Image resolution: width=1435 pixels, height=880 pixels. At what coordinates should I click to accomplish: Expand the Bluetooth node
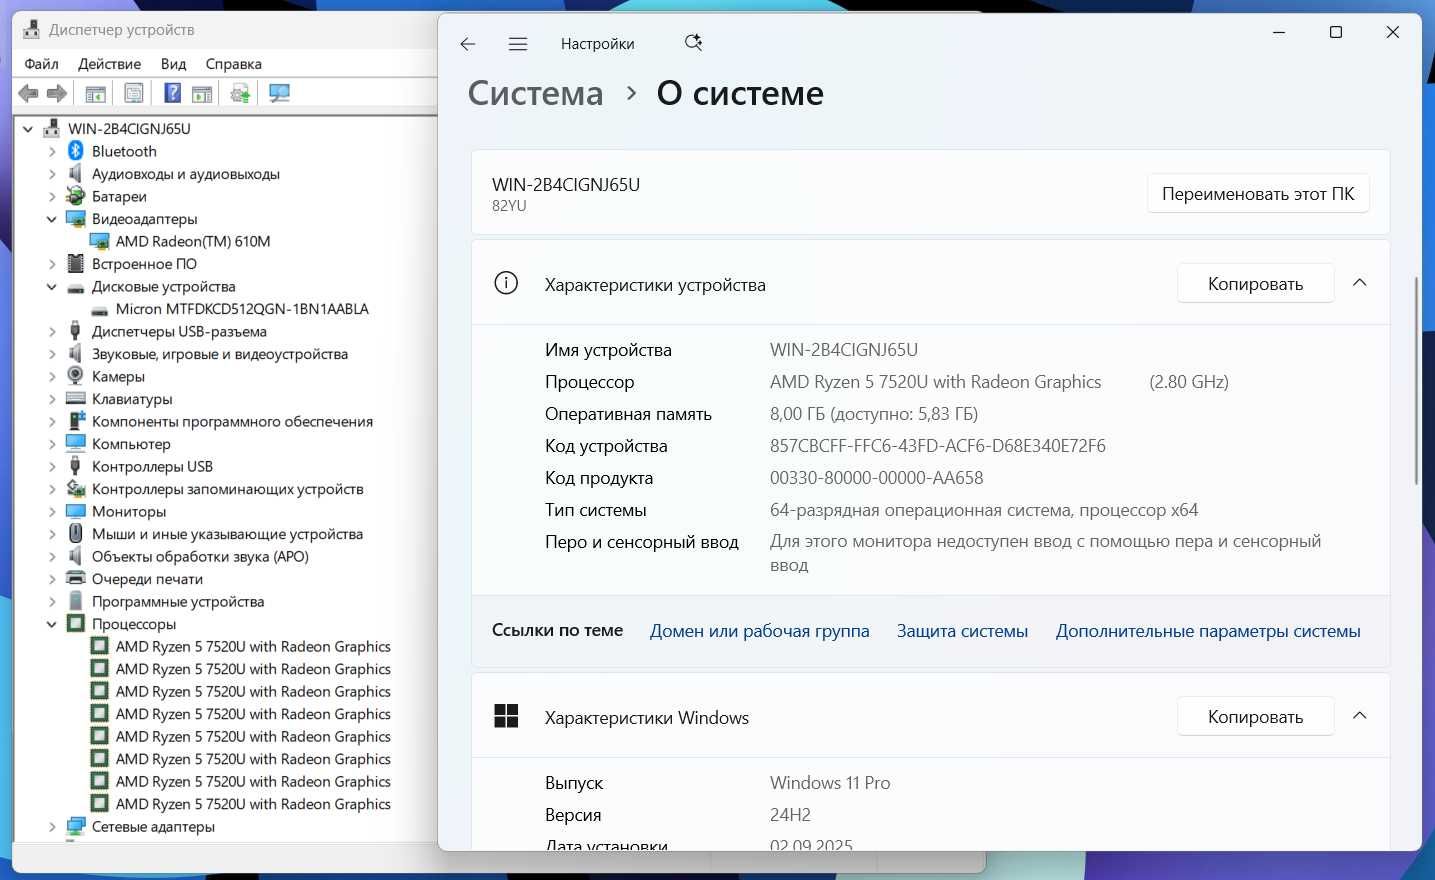point(52,151)
